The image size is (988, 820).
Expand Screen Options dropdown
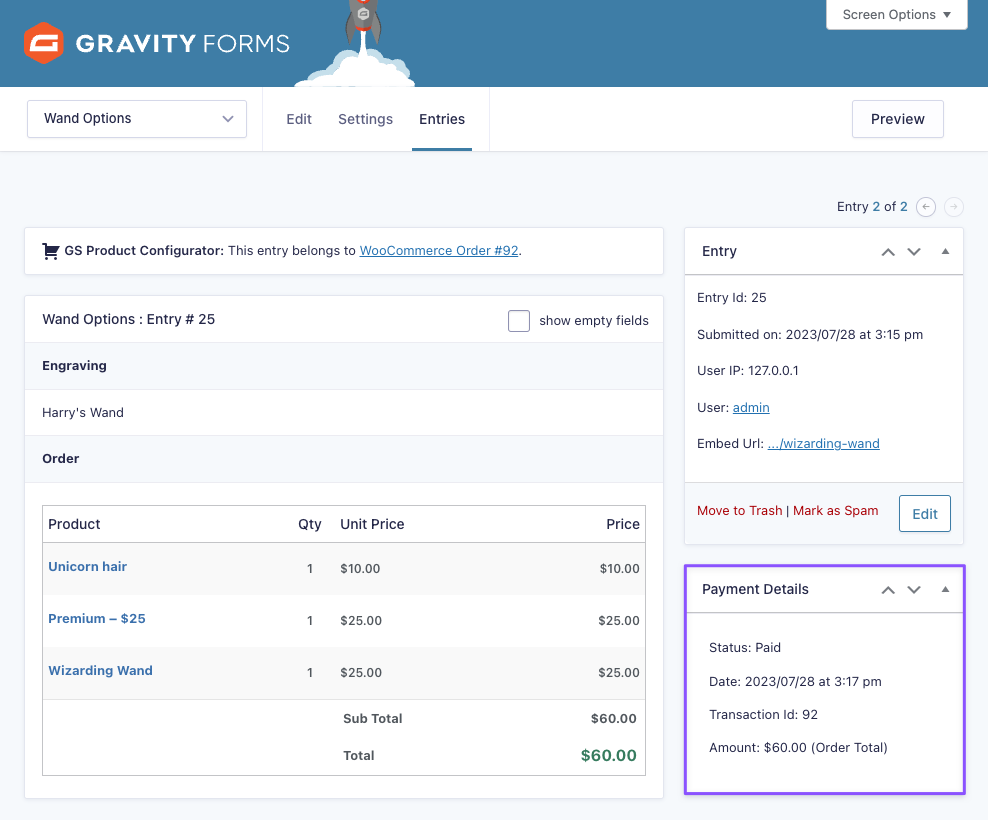[x=897, y=14]
